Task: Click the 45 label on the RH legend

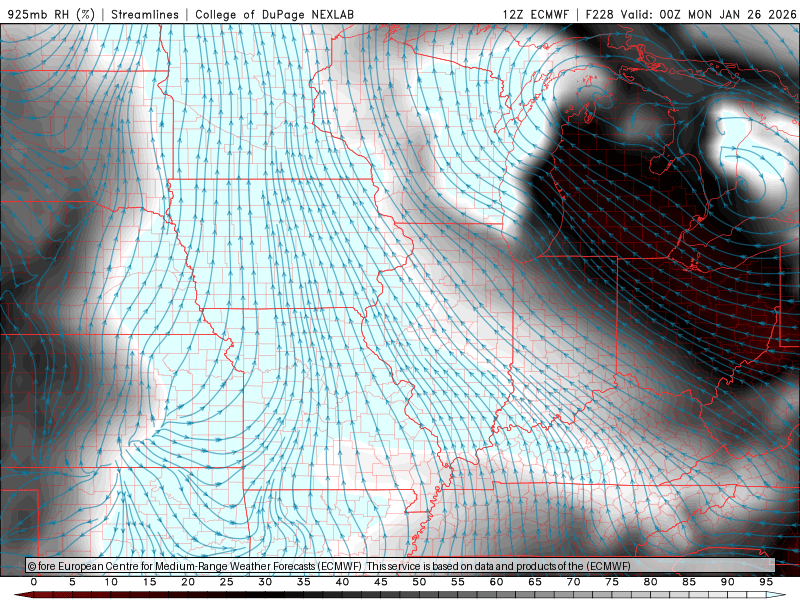Action: point(381,582)
